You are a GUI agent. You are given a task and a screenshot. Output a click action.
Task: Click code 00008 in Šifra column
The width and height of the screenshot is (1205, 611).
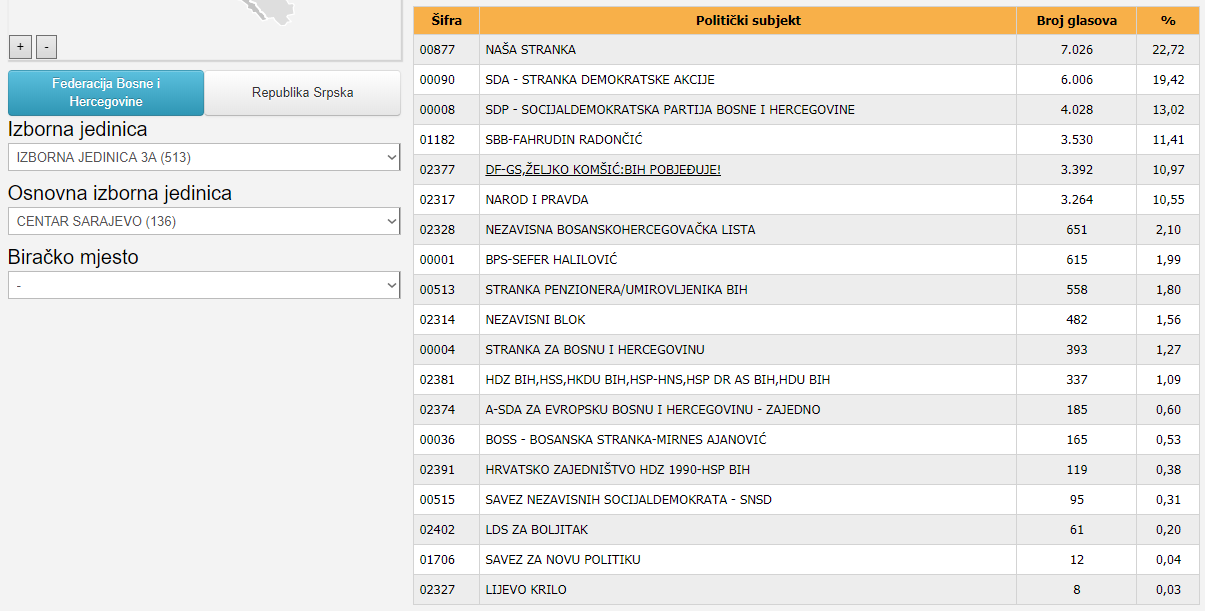436,110
